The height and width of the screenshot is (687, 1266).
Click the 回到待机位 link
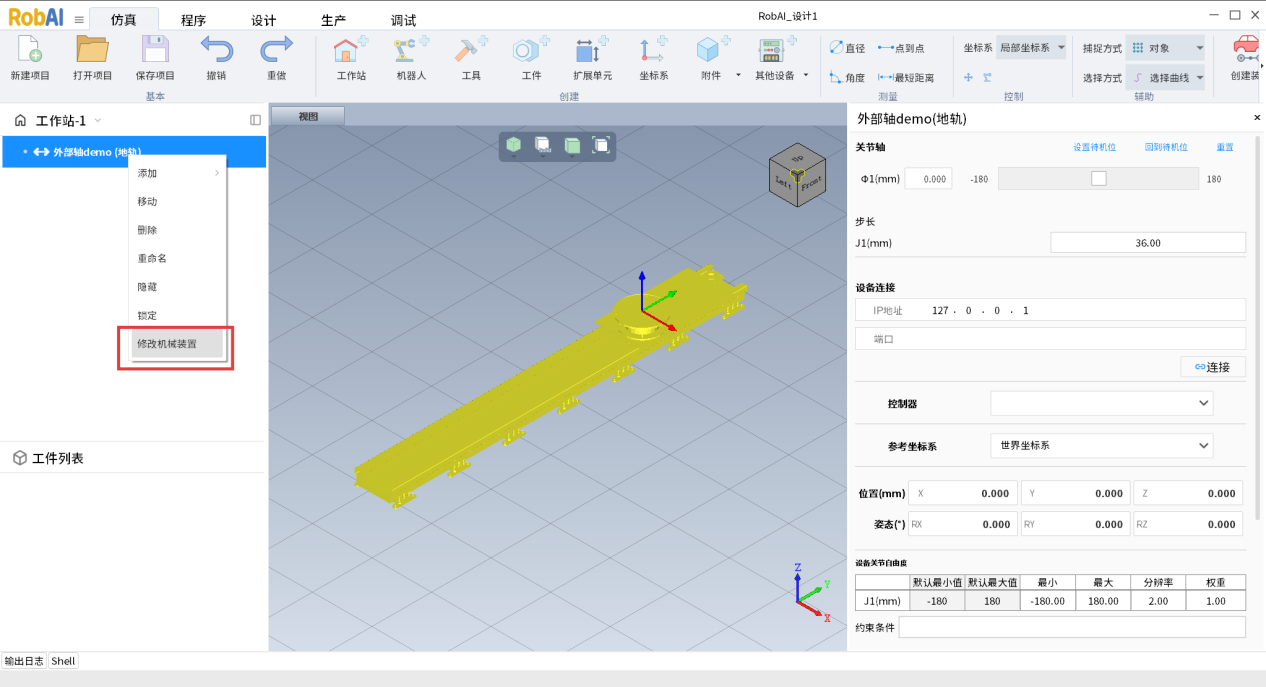1166,147
